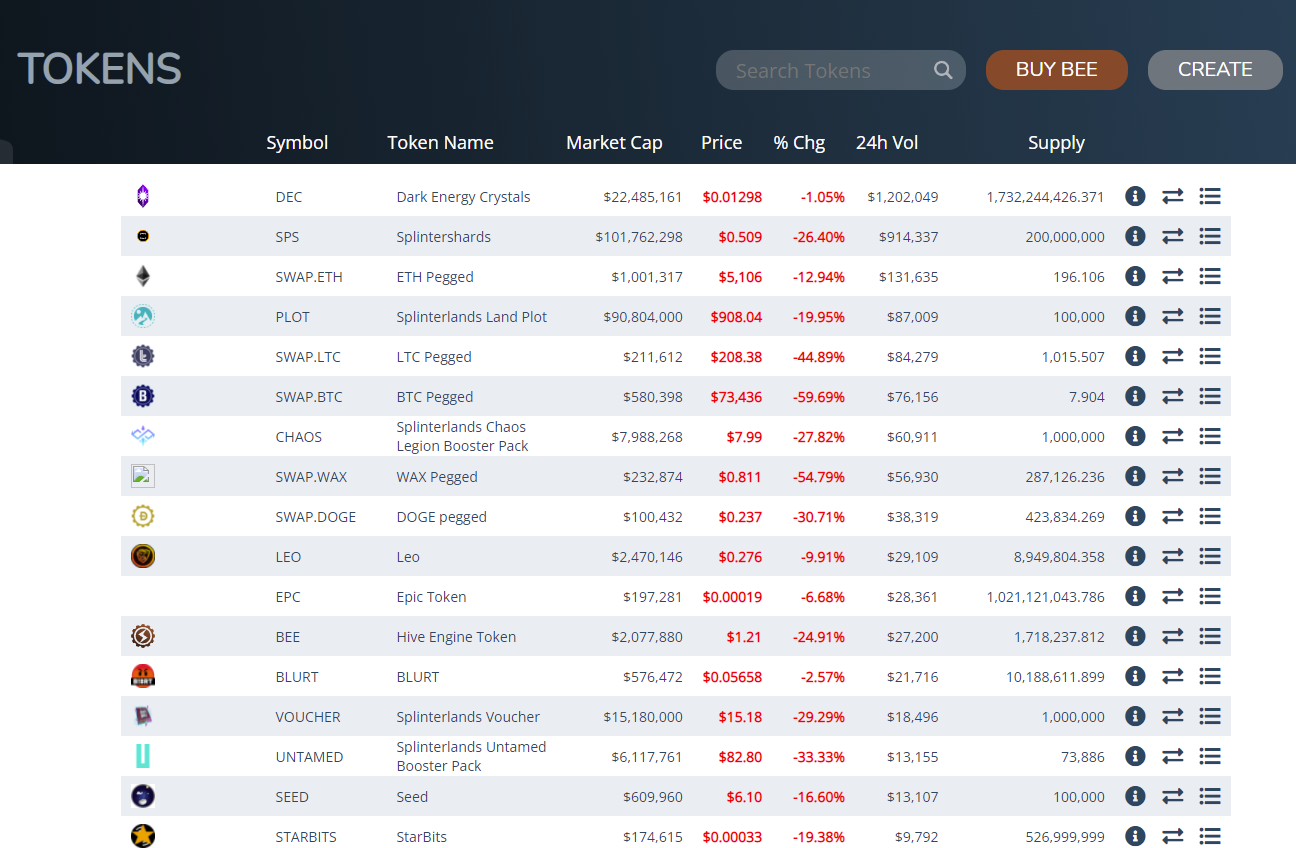Screen dimensions: 1296x848
Task: Open list icon for SWAP.BTC row
Action: pyautogui.click(x=1210, y=396)
